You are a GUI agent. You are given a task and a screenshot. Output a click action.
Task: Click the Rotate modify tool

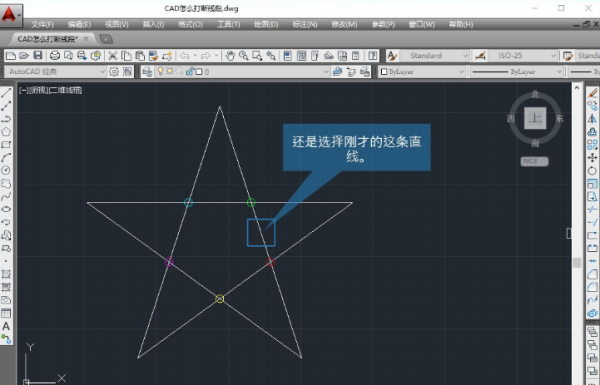[x=592, y=170]
